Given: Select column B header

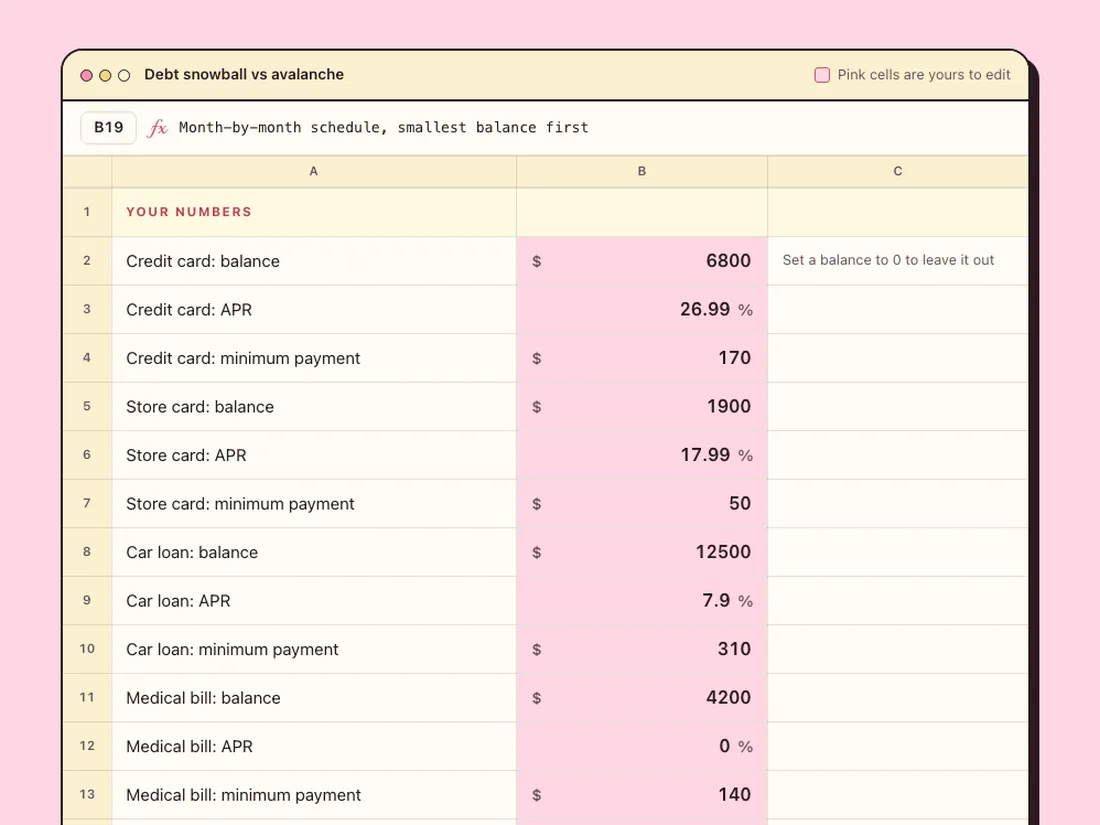Looking at the screenshot, I should (x=642, y=171).
